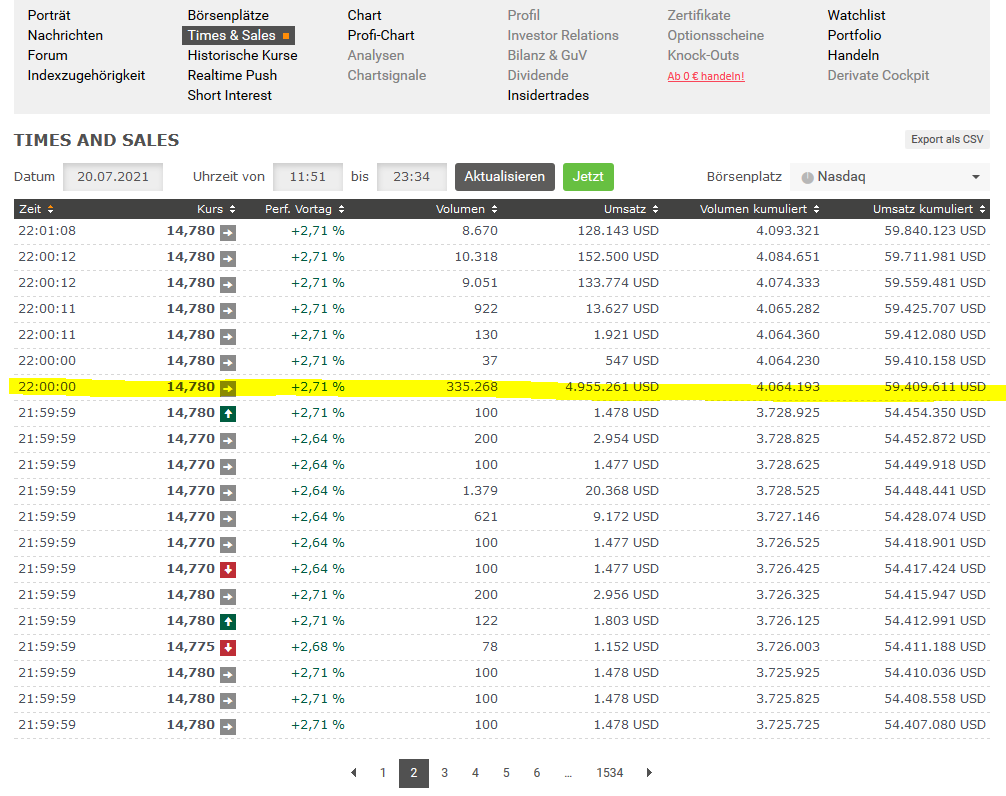Click green up arrow in 54.454.350 USD row
Viewport: 1006px width, 796px height.
point(228,414)
